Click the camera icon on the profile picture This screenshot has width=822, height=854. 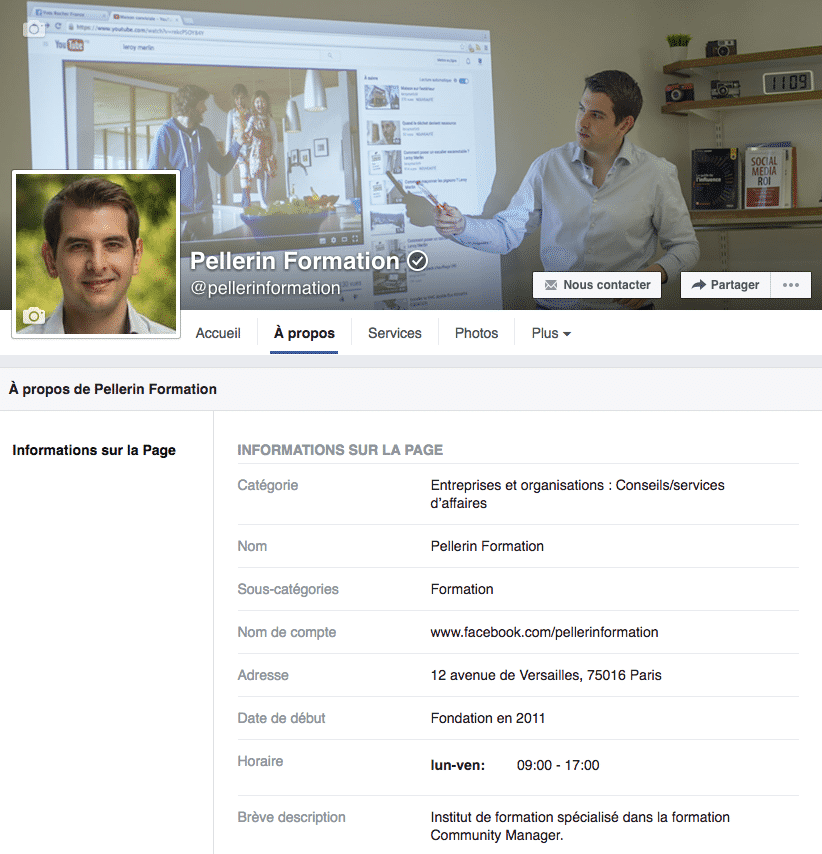coord(34,315)
